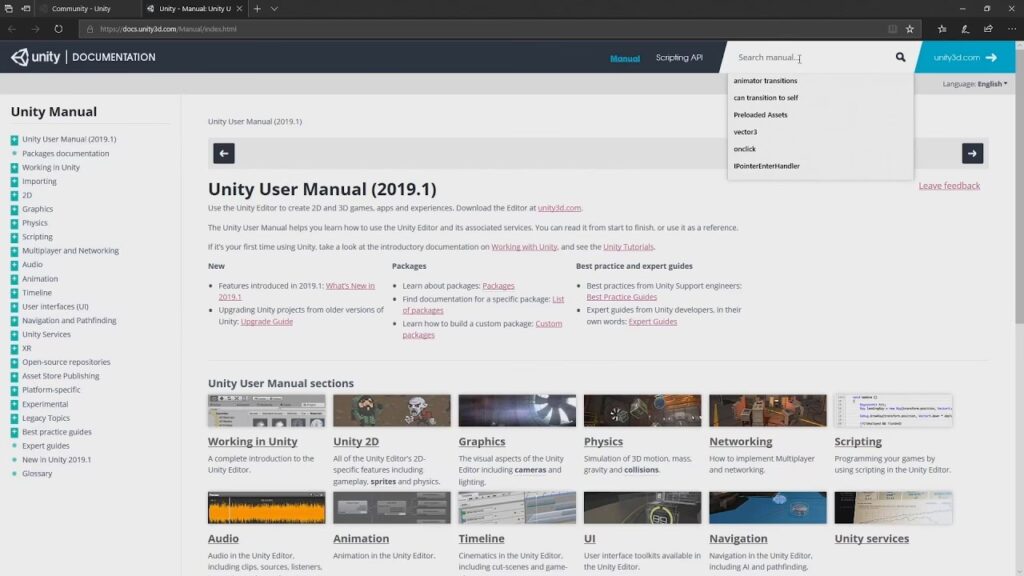Click the search magnifier icon
The image size is (1024, 576).
click(900, 57)
